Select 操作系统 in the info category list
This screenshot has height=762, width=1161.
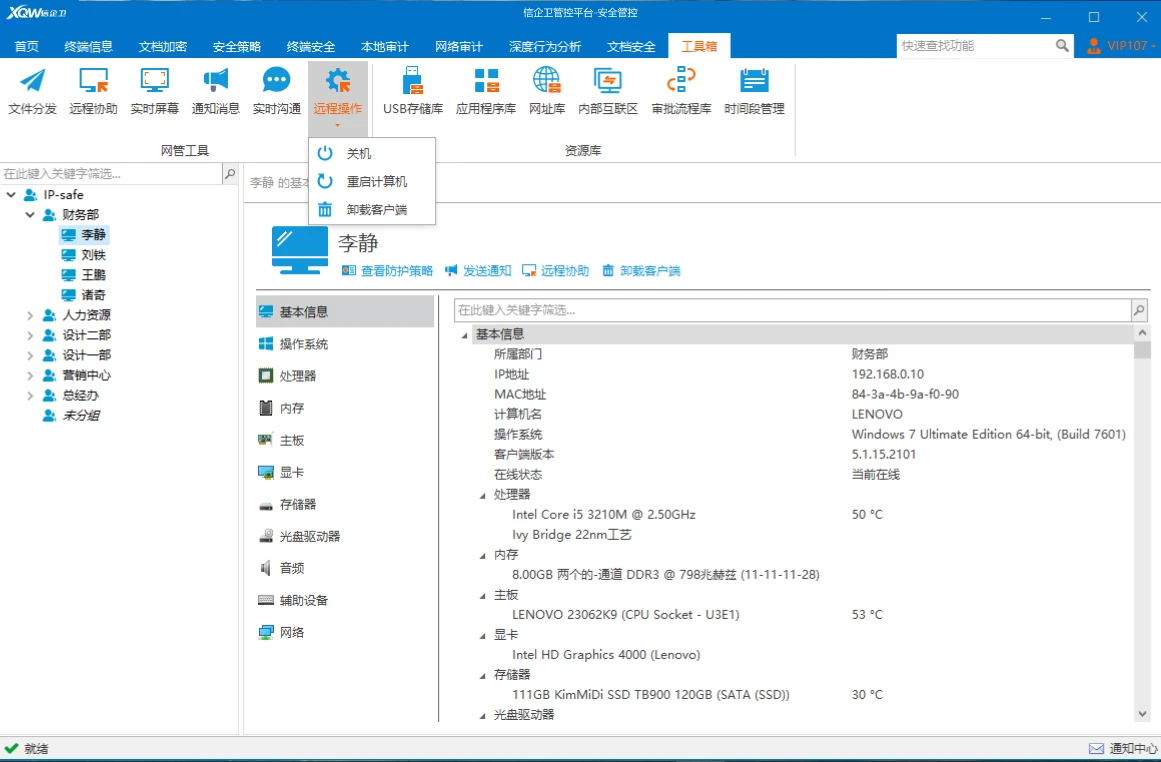345,344
